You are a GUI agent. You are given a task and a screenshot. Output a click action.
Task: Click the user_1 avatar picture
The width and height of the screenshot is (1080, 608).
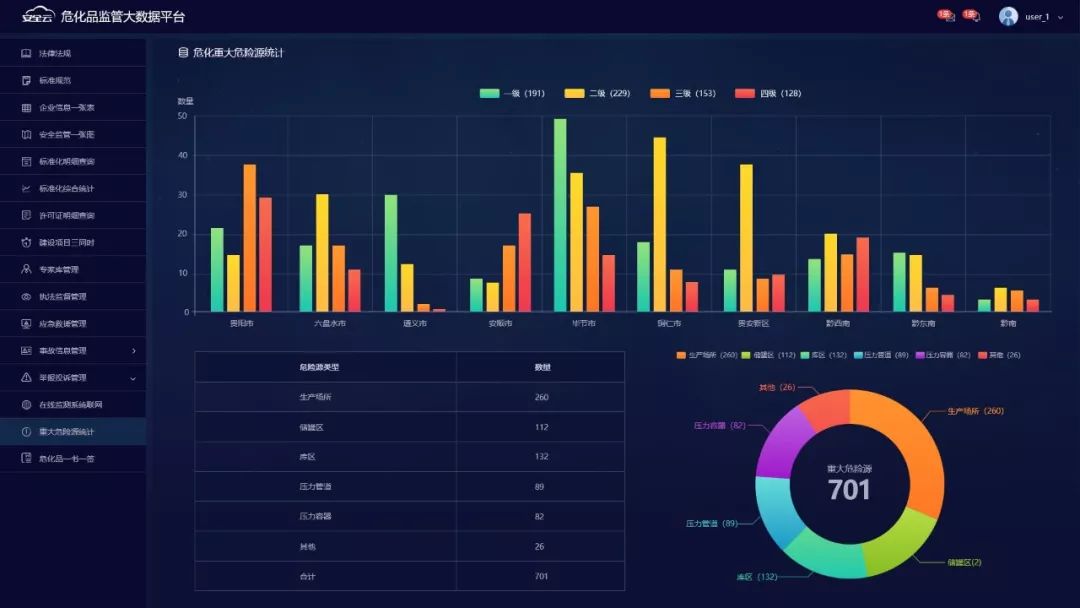click(1008, 16)
